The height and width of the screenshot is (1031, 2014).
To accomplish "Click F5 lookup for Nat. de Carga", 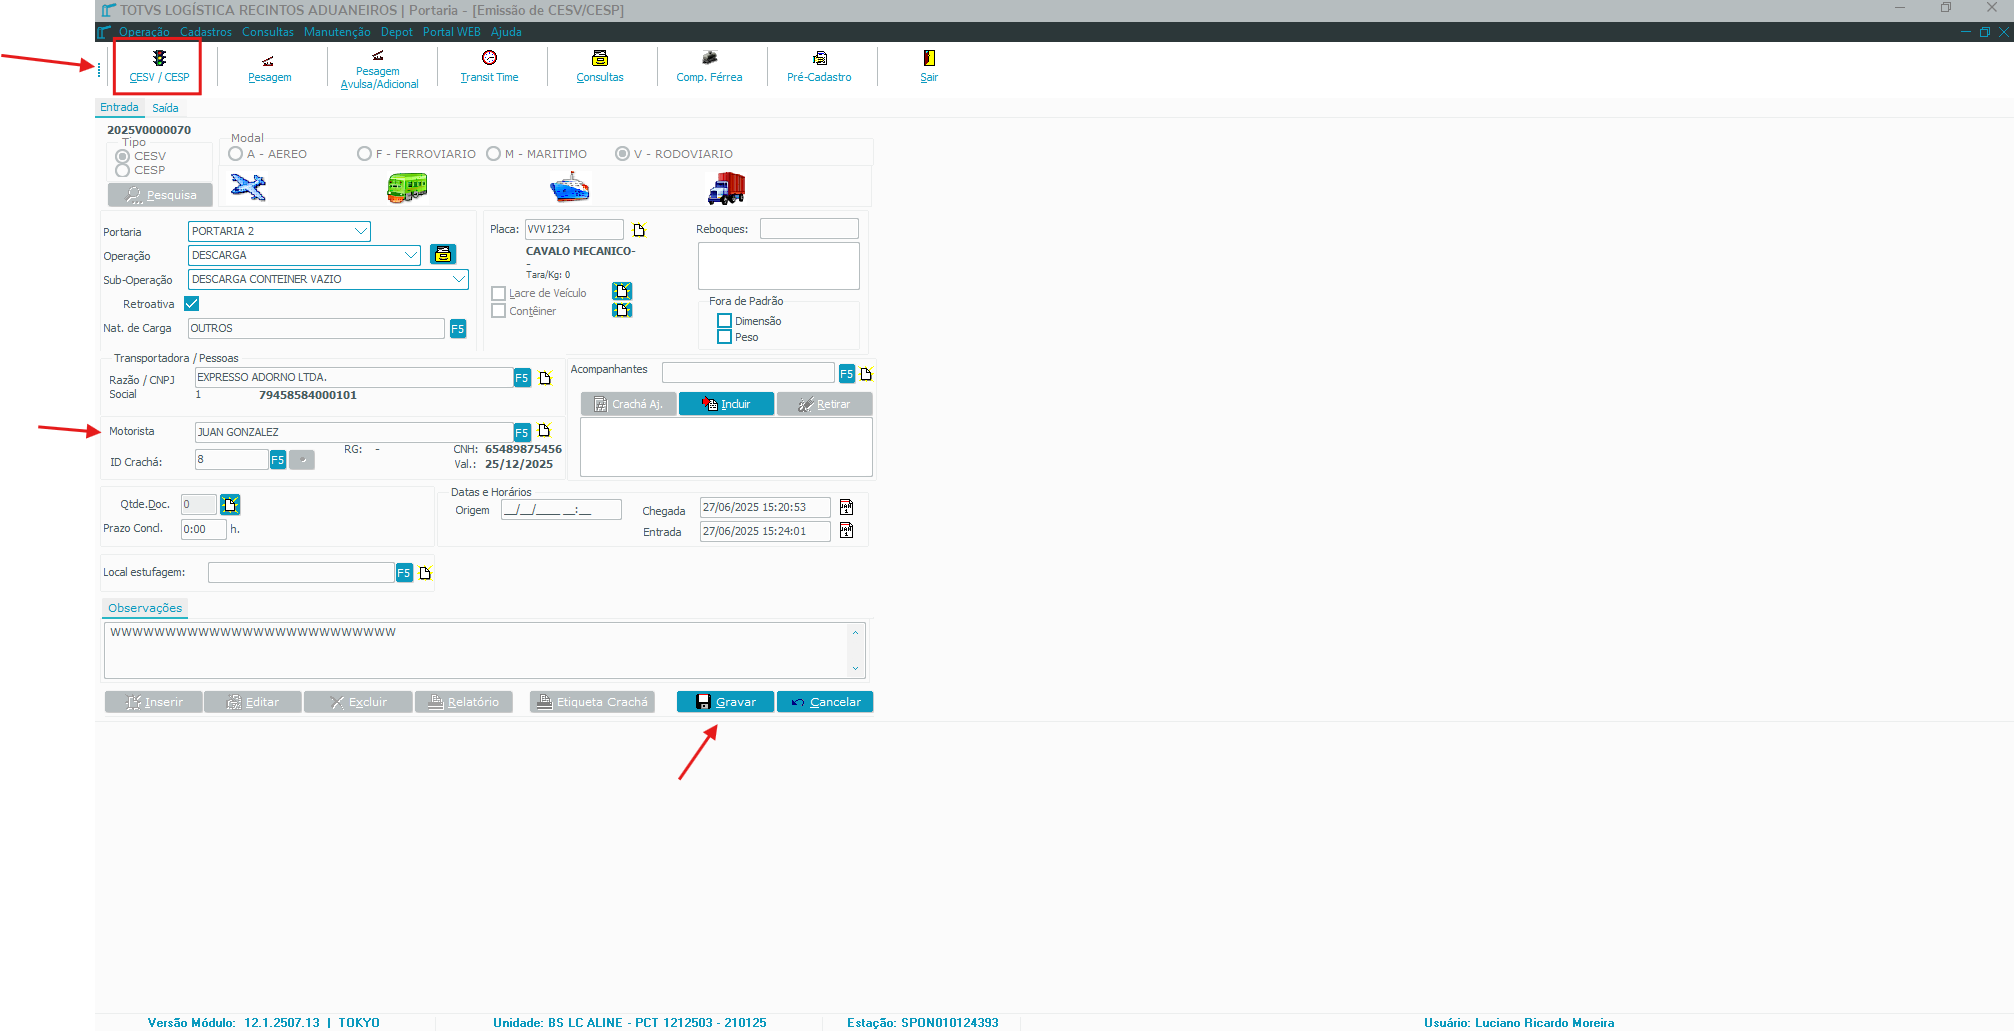I will click(458, 329).
